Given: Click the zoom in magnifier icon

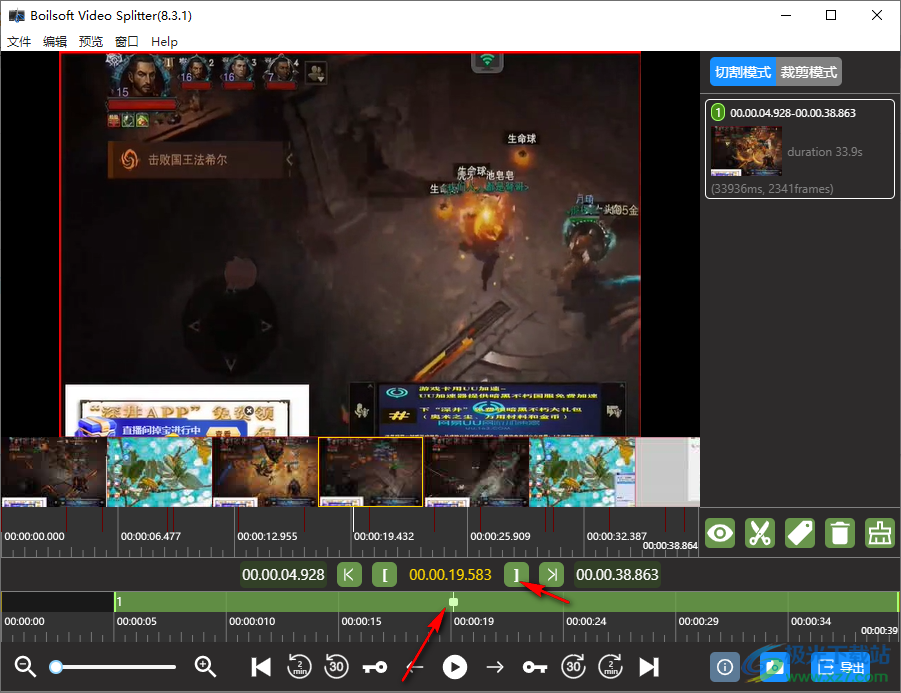Looking at the screenshot, I should coord(205,667).
